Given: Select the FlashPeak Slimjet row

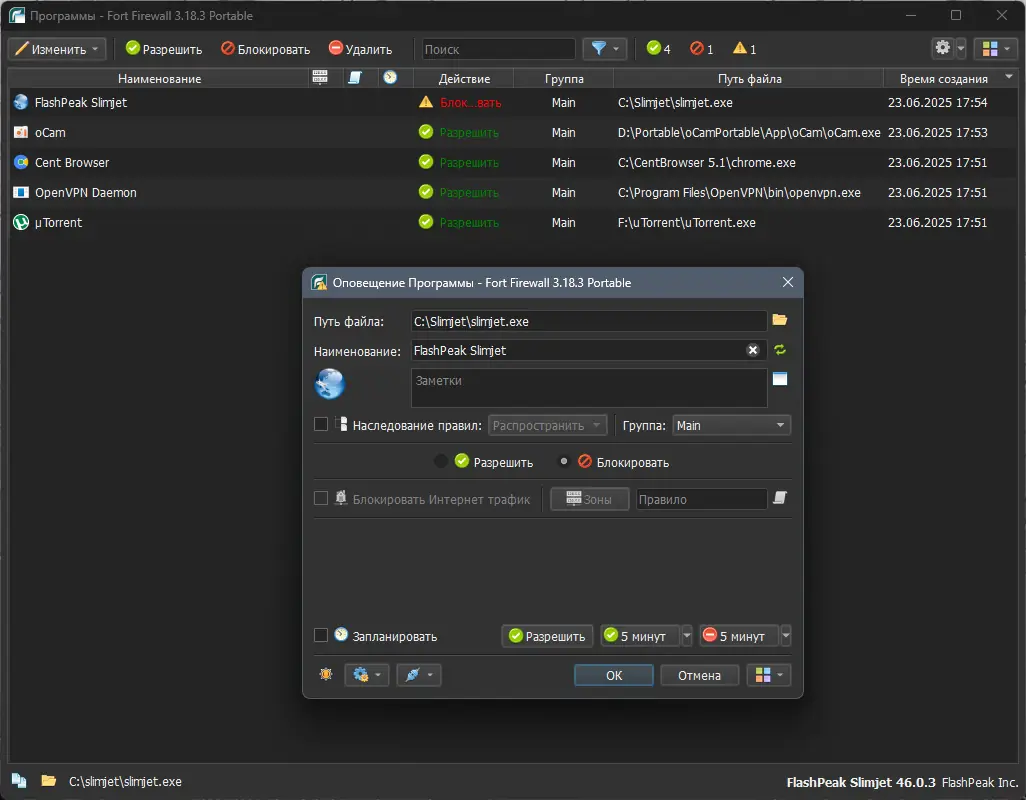Looking at the screenshot, I should tap(513, 103).
